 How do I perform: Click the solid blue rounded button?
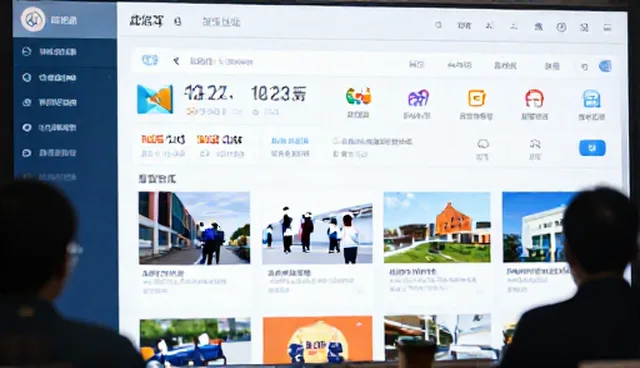(x=592, y=148)
